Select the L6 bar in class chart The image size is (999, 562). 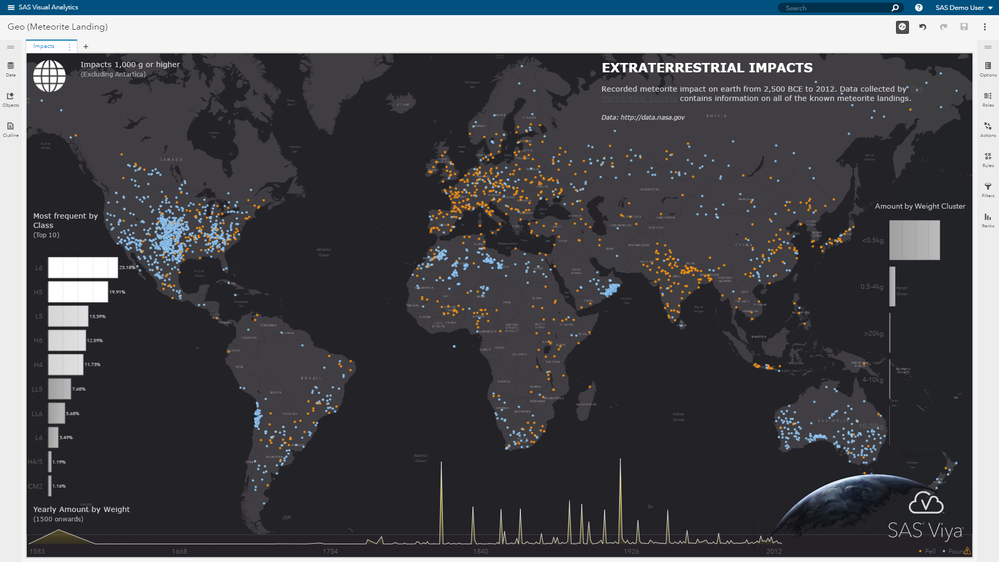click(x=83, y=268)
